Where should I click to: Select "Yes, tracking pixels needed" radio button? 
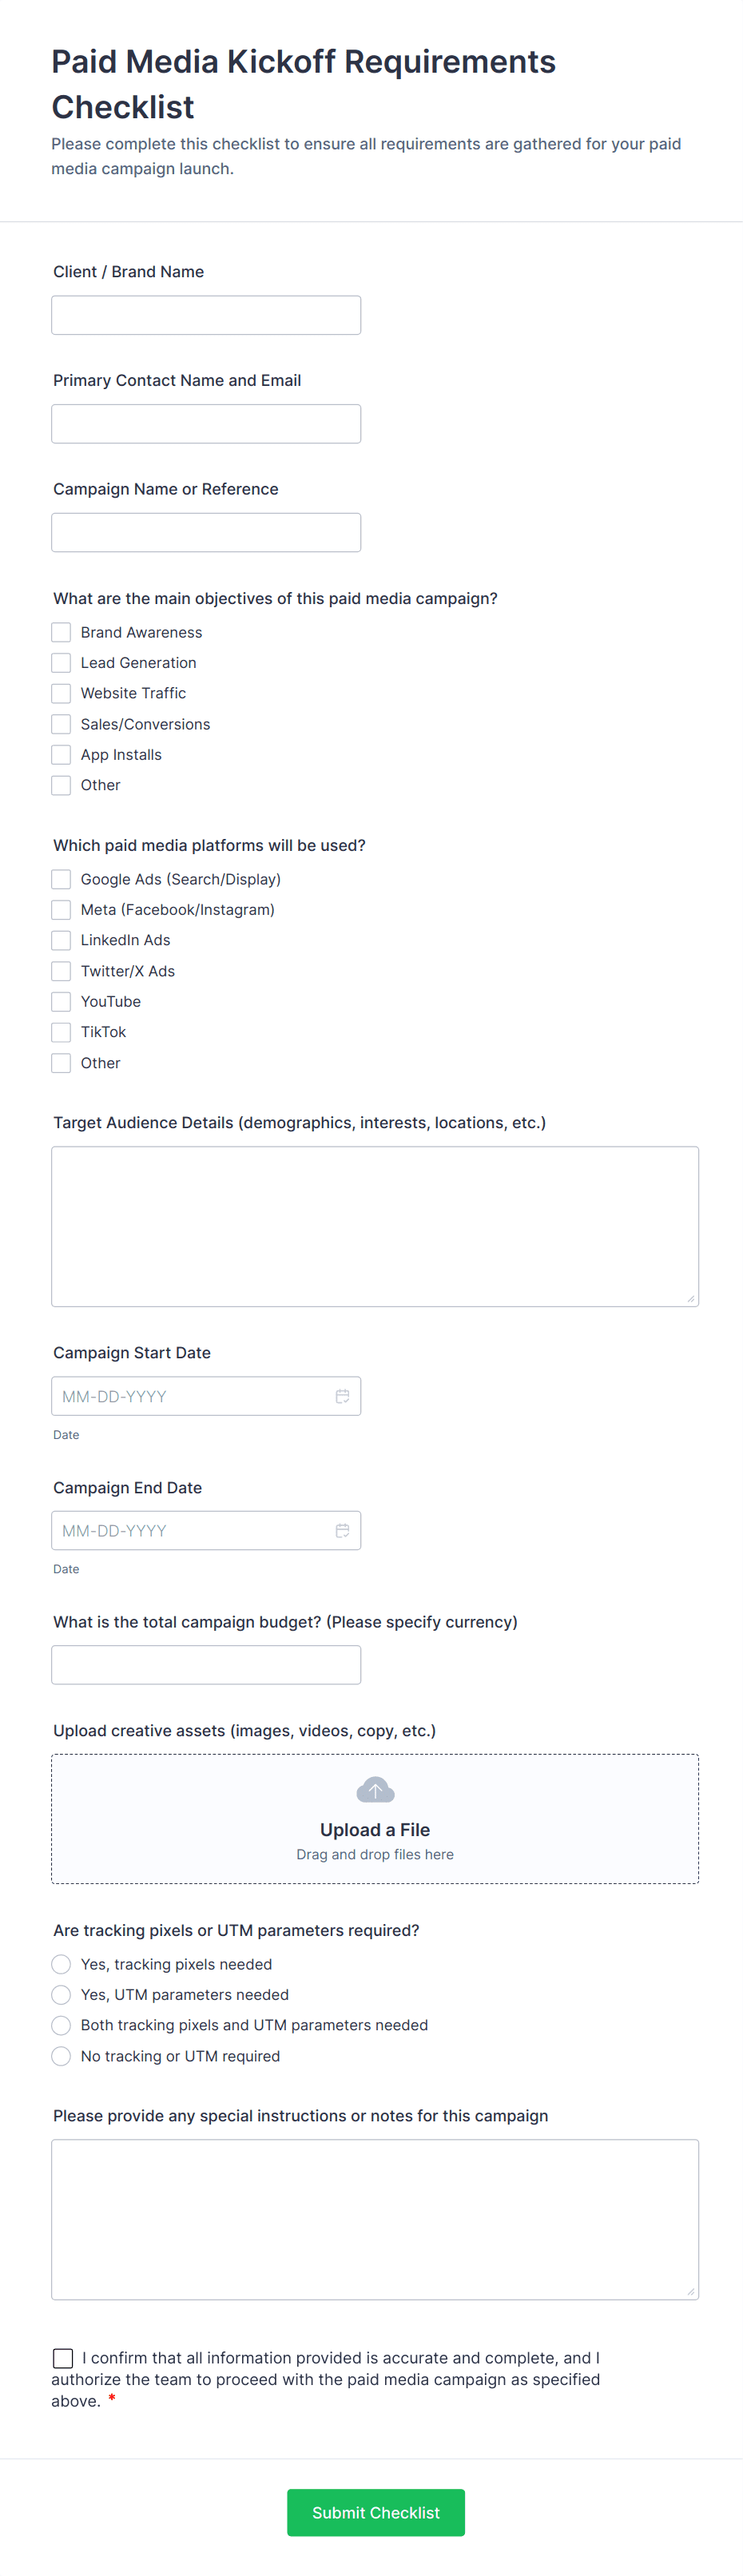(x=61, y=1964)
